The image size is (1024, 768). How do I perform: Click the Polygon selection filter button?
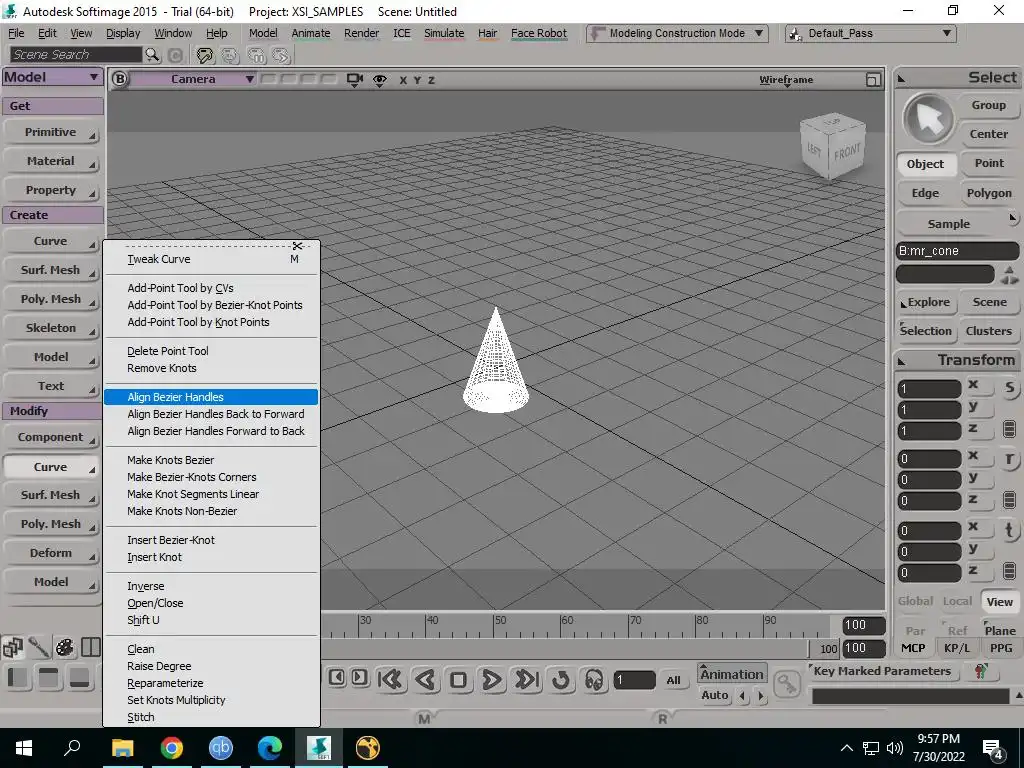pos(989,193)
